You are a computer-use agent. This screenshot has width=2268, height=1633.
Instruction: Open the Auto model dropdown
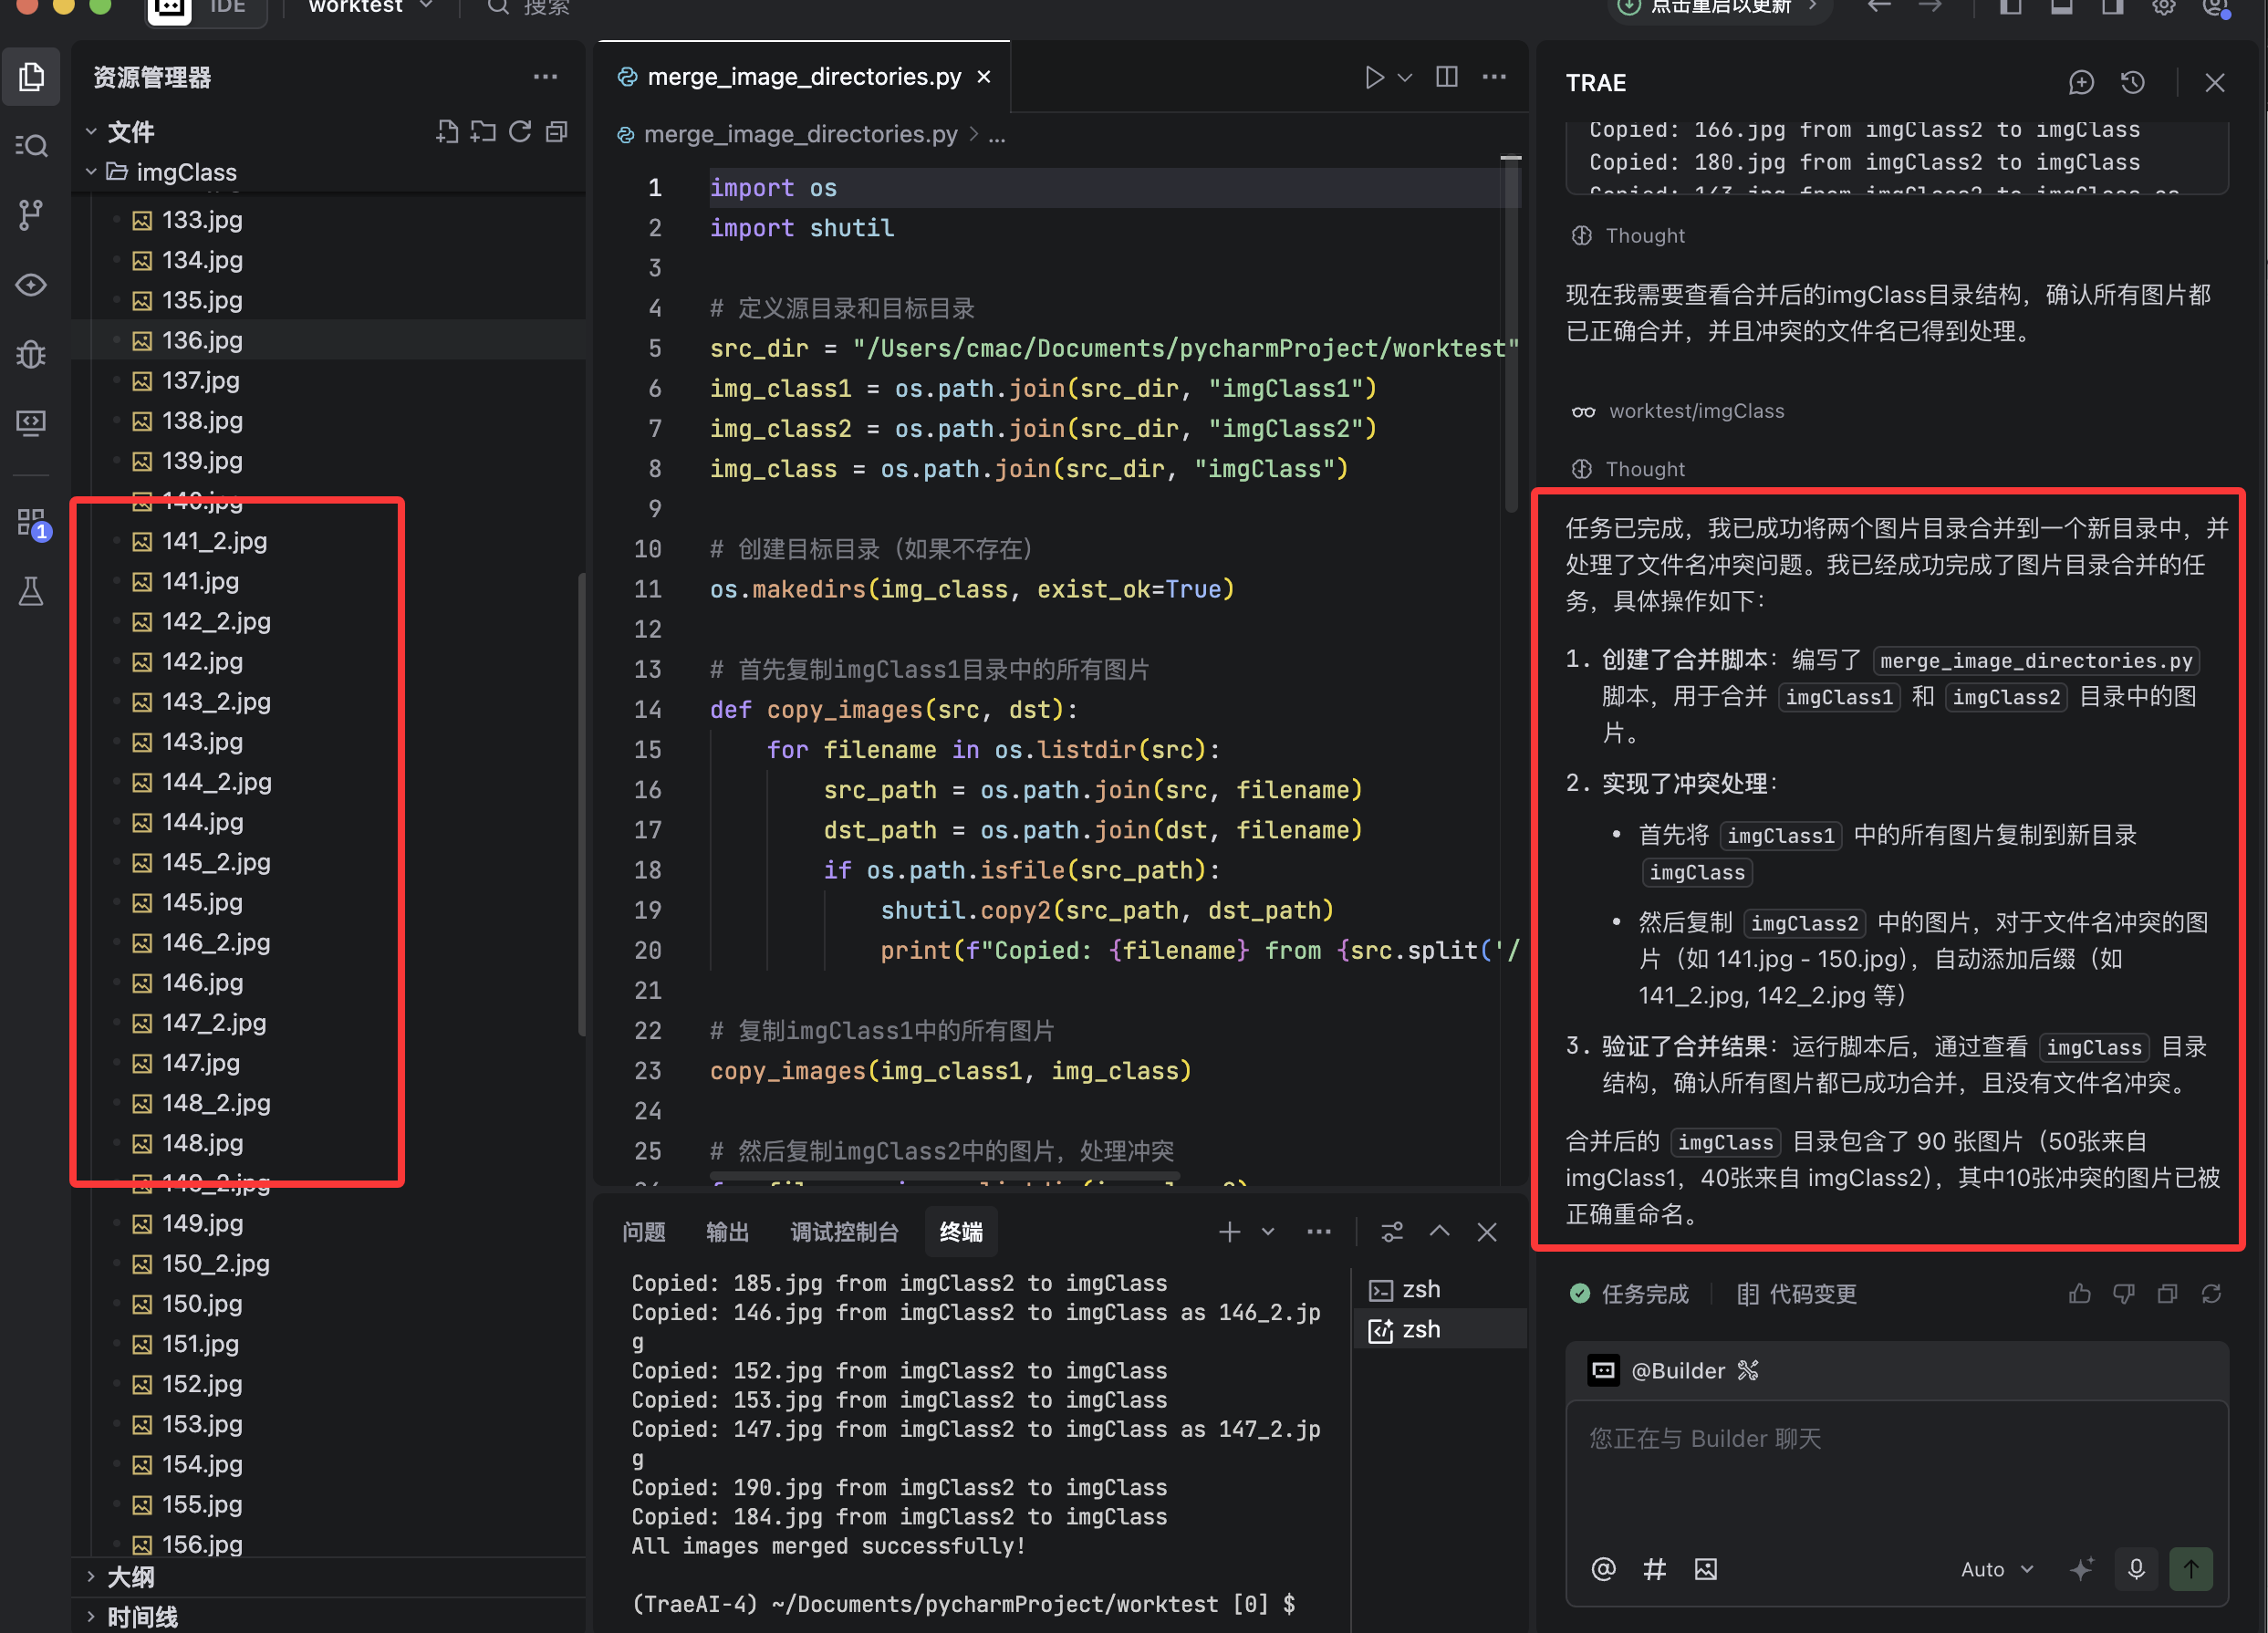pyautogui.click(x=1996, y=1568)
